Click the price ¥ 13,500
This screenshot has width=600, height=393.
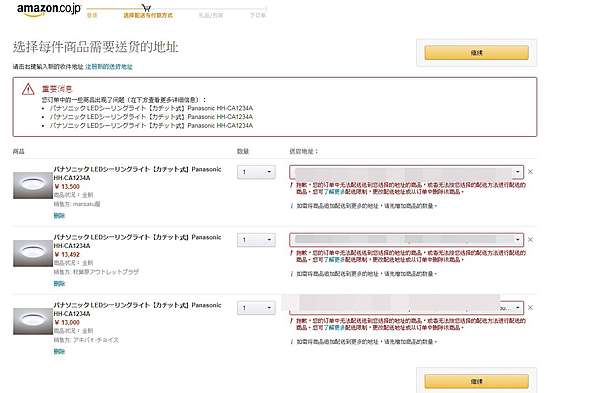coord(67,187)
